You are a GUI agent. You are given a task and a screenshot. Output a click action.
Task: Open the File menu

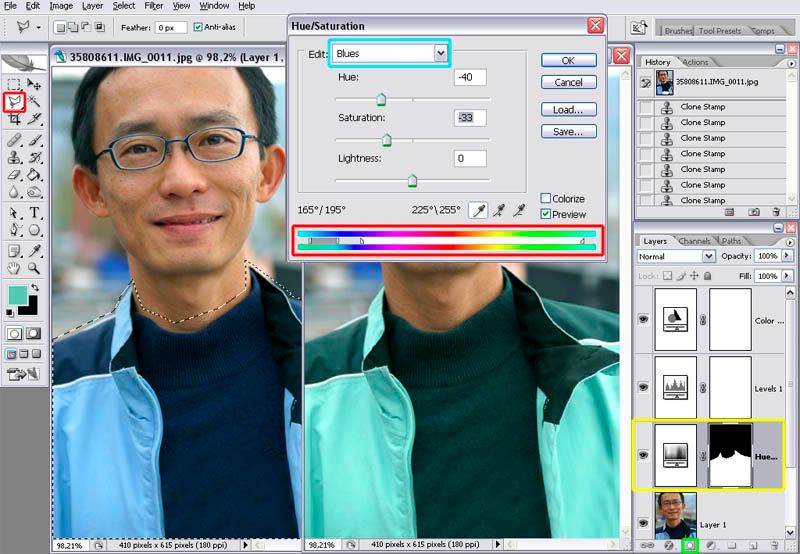10,6
